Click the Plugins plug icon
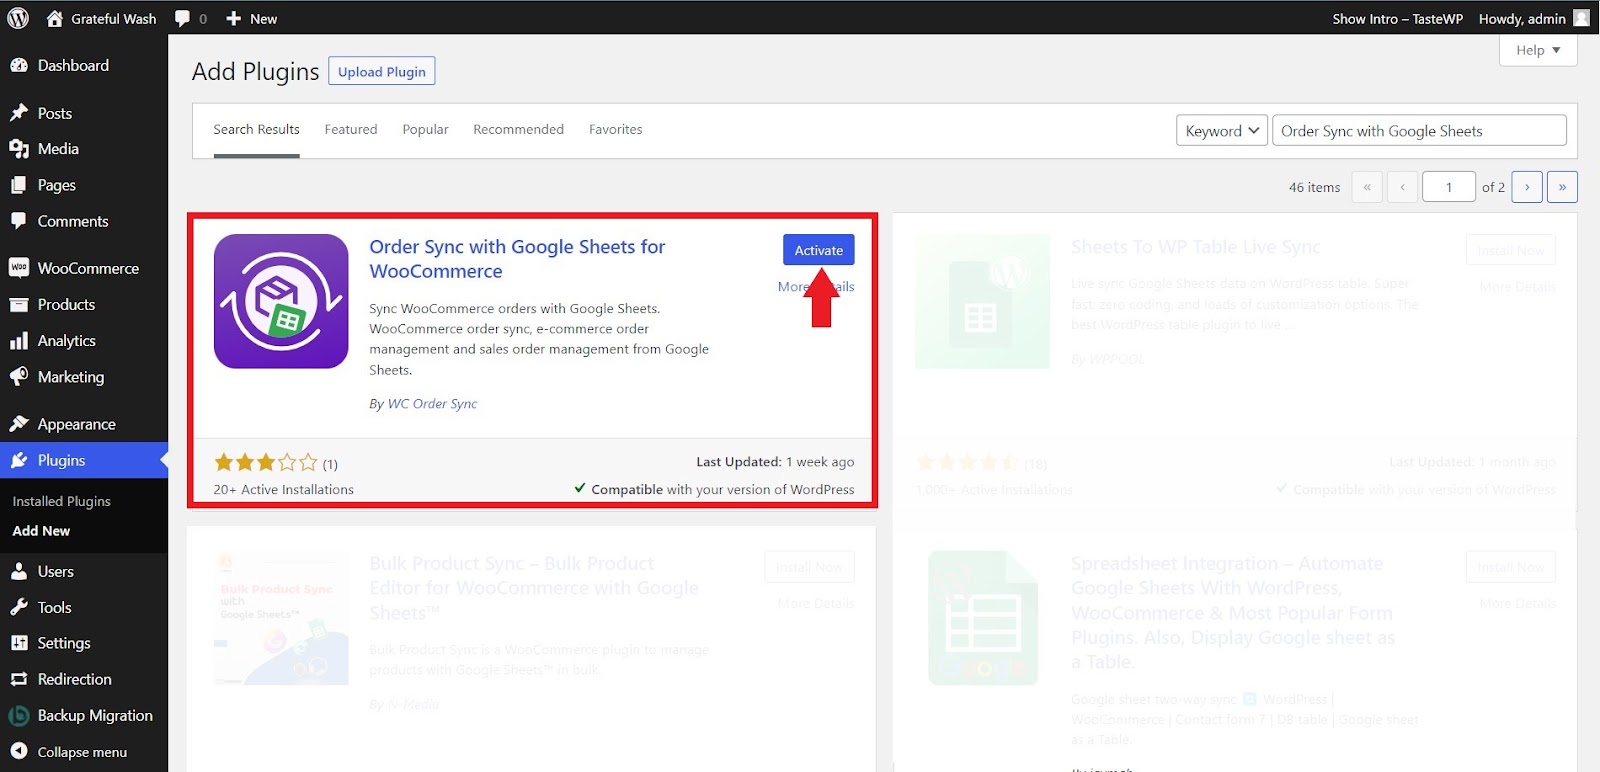This screenshot has height=772, width=1600. 19,460
